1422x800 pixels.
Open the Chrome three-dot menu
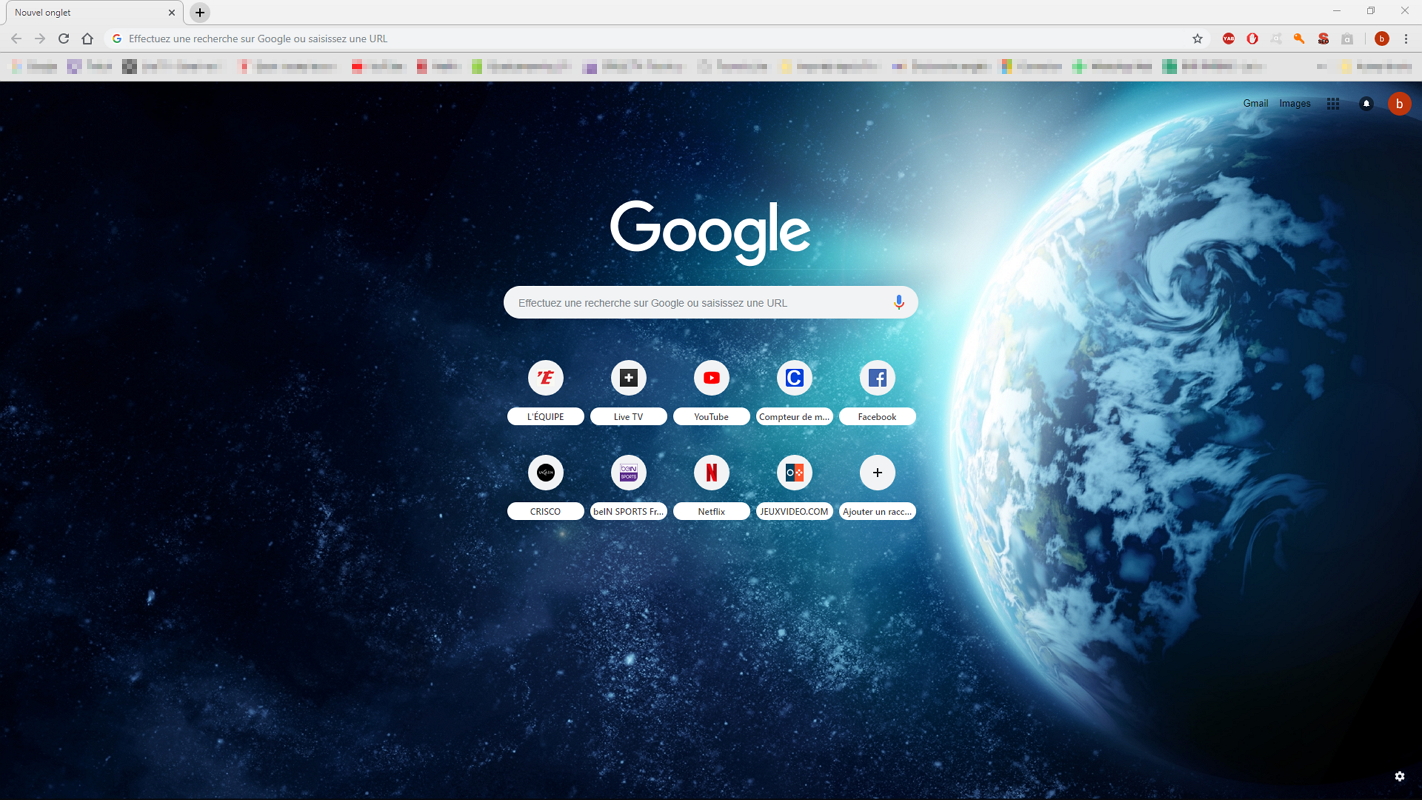[1405, 39]
